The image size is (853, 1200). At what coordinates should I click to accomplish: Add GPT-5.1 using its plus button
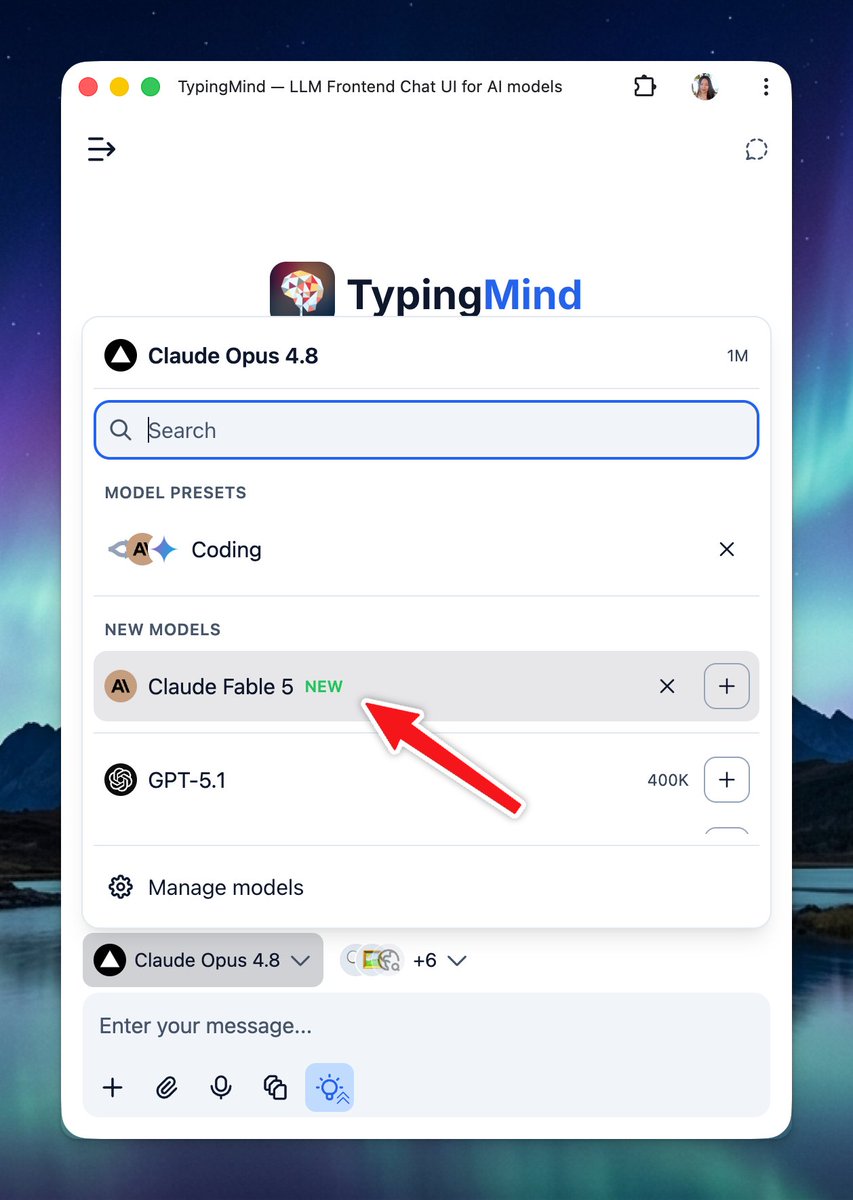pyautogui.click(x=727, y=779)
